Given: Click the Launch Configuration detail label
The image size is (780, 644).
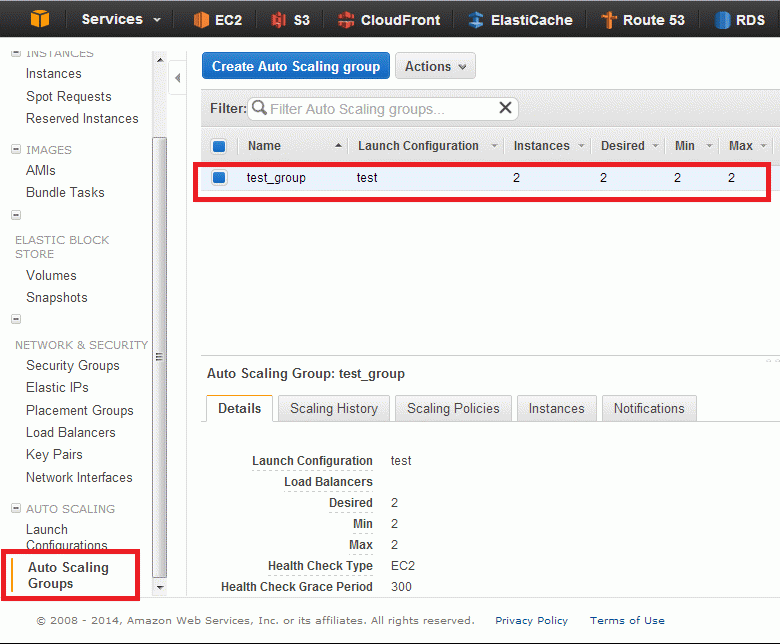Looking at the screenshot, I should (312, 461).
